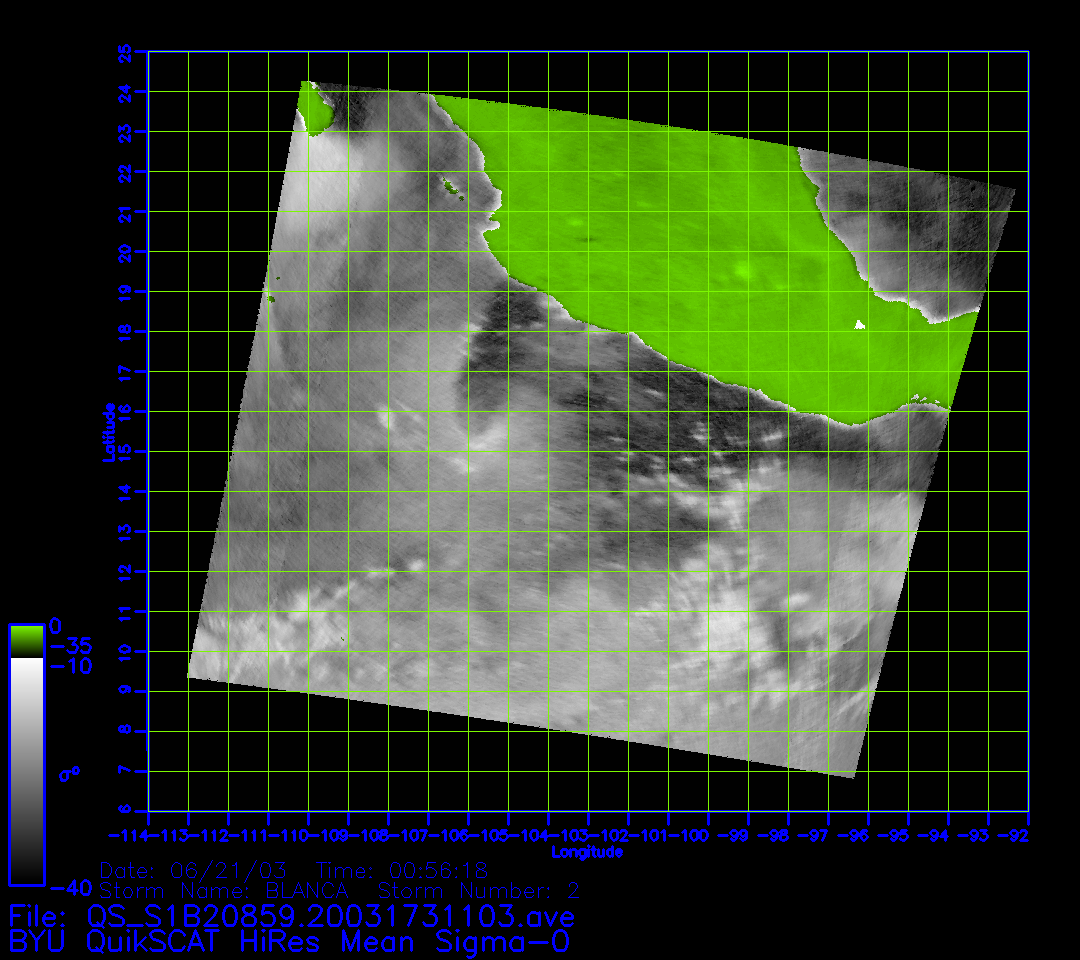The height and width of the screenshot is (960, 1080).
Task: Select the file name QS_S1B20859.20031731103.ave text
Action: (x=331, y=916)
